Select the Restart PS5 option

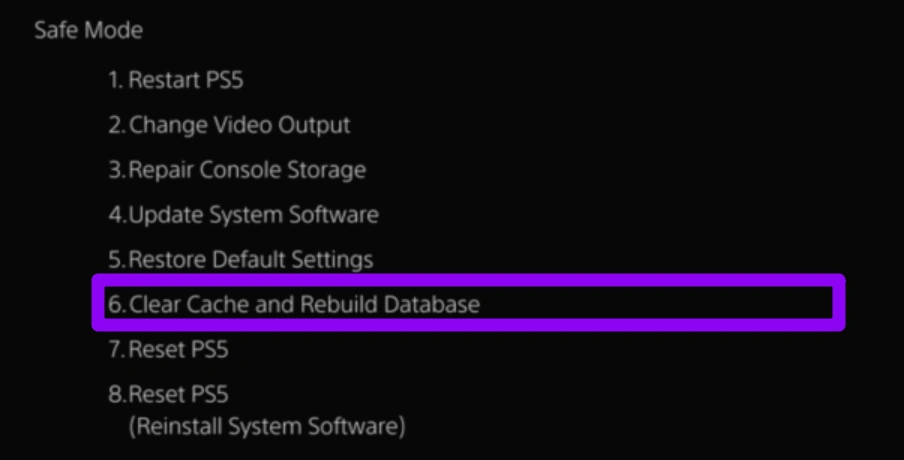[x=176, y=81]
